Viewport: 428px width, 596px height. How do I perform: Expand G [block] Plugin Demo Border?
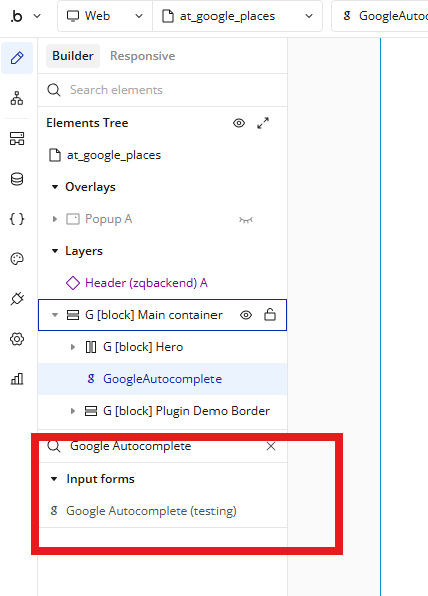[73, 411]
